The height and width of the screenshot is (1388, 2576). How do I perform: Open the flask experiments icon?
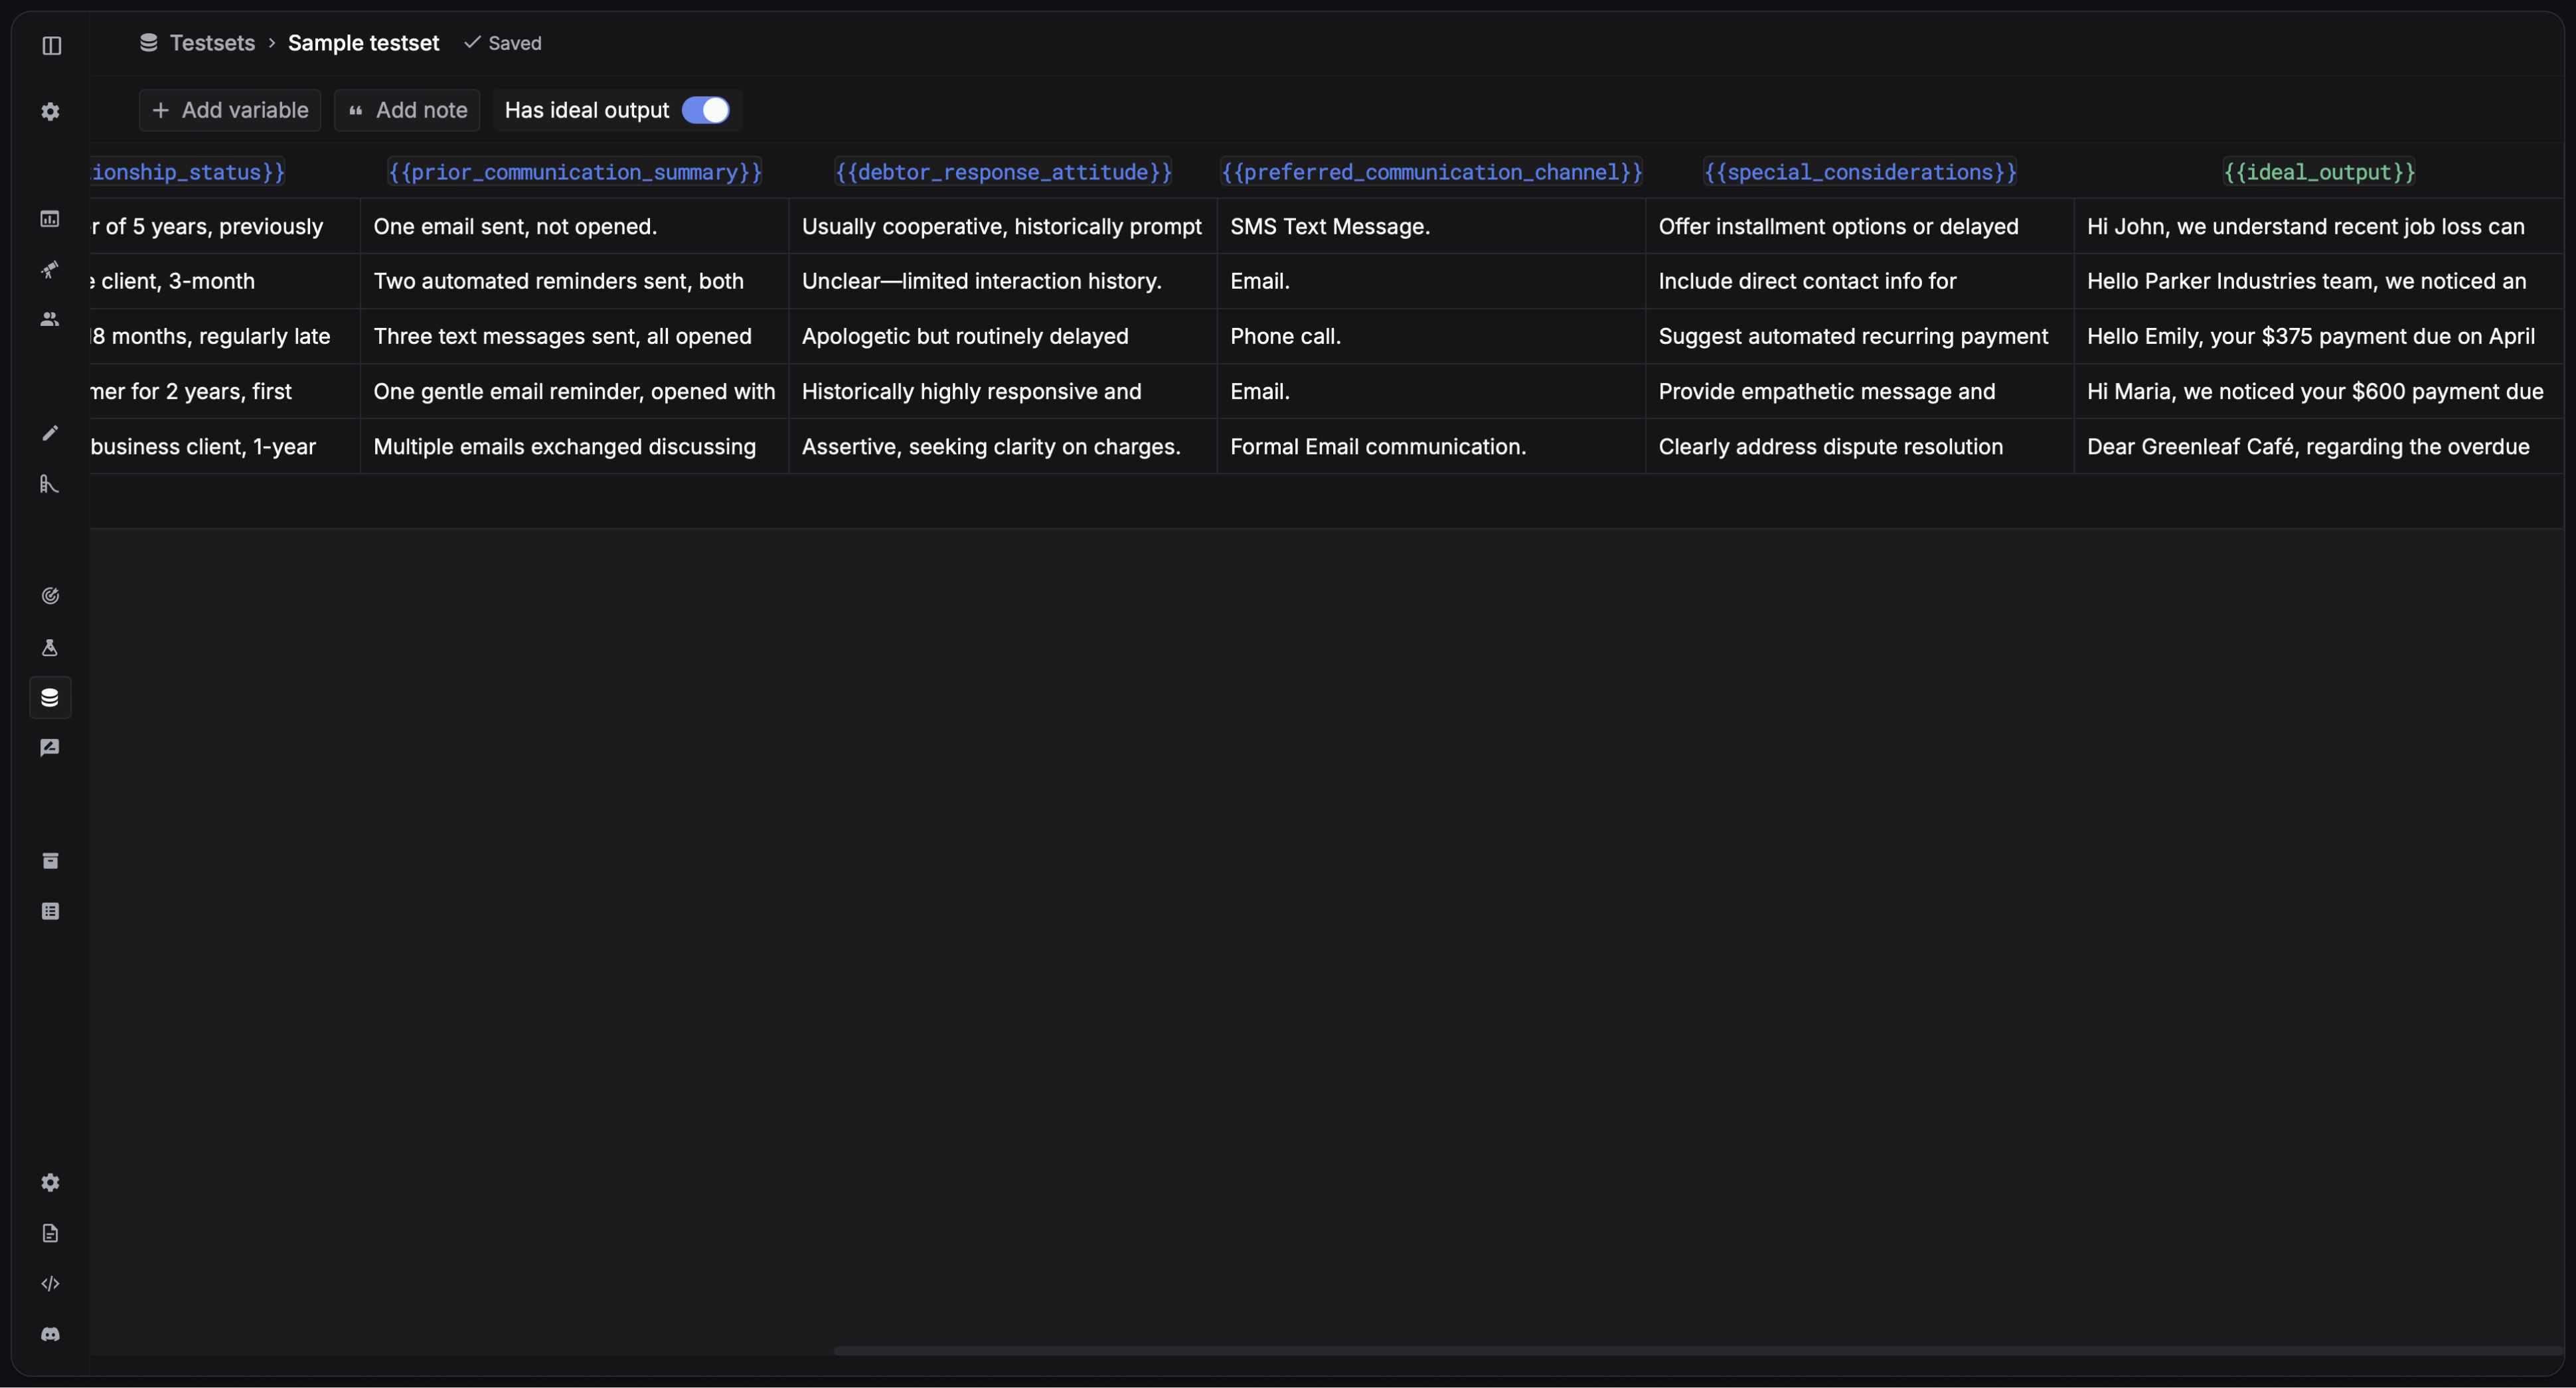tap(50, 647)
